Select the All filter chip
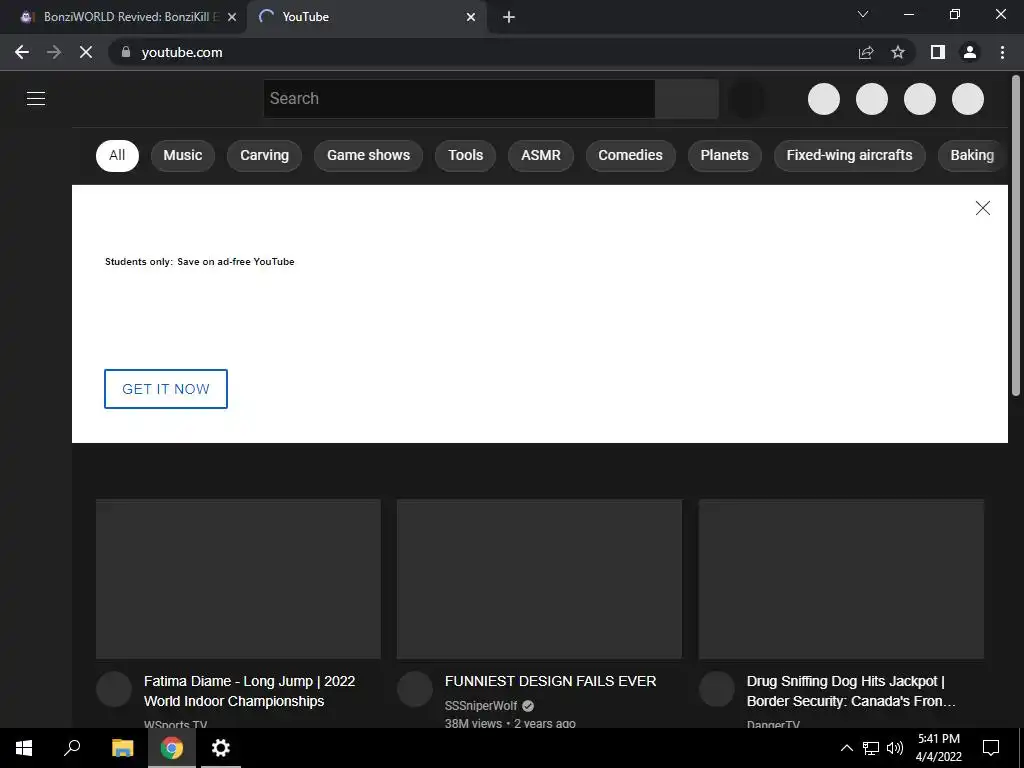Viewport: 1024px width, 768px height. click(x=118, y=155)
